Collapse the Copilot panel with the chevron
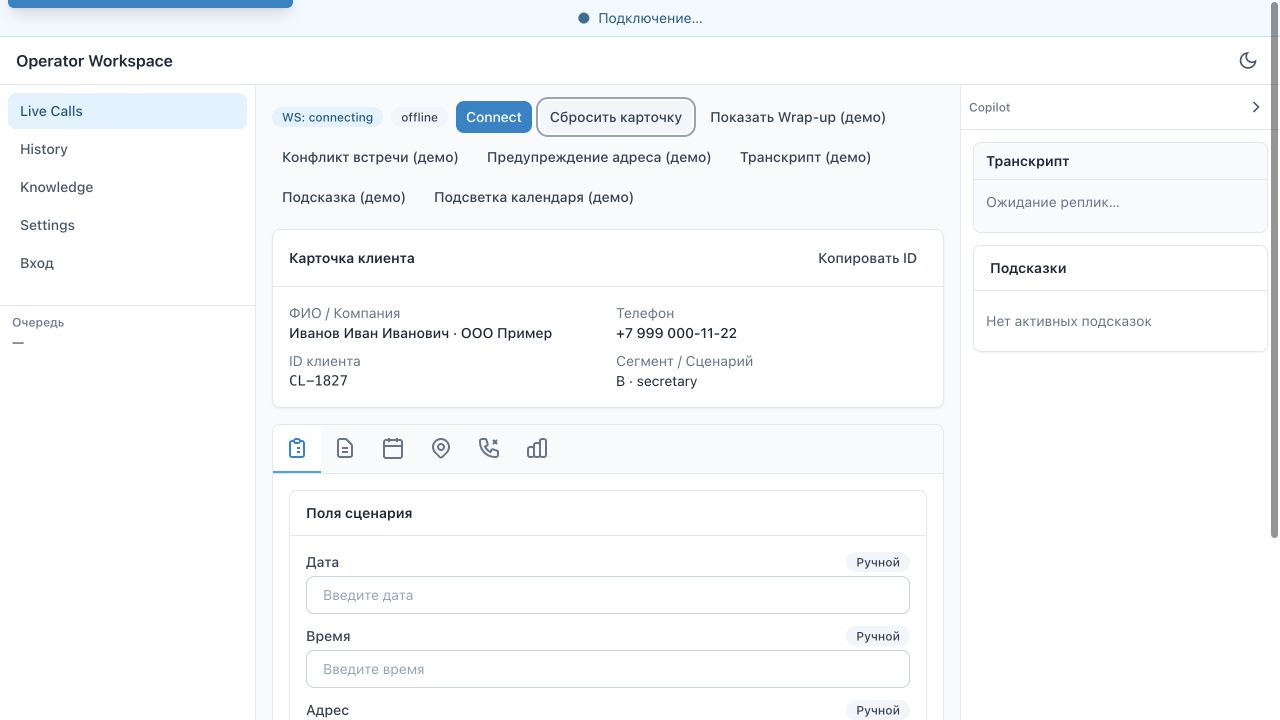The width and height of the screenshot is (1280, 720). pos(1256,107)
